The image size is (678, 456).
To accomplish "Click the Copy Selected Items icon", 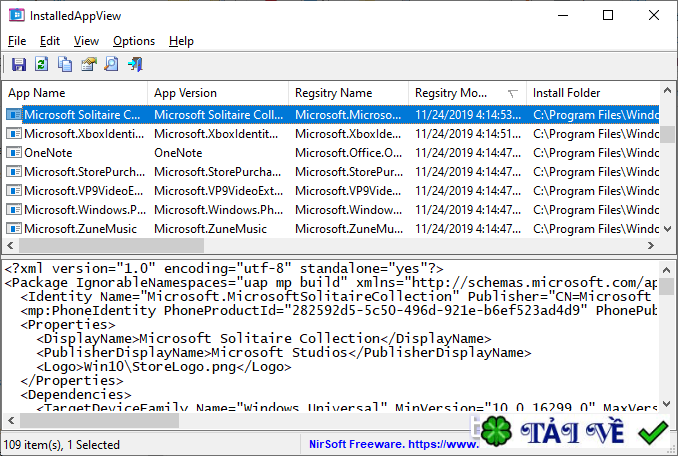I will (x=65, y=64).
